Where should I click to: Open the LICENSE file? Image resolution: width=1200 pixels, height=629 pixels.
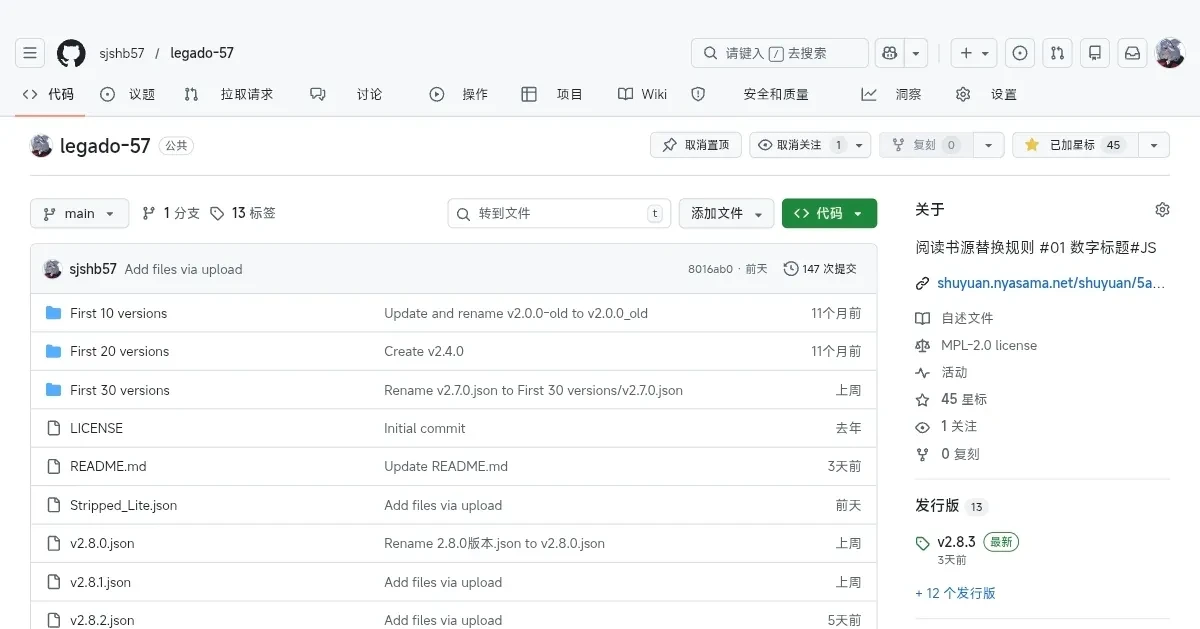click(x=96, y=428)
